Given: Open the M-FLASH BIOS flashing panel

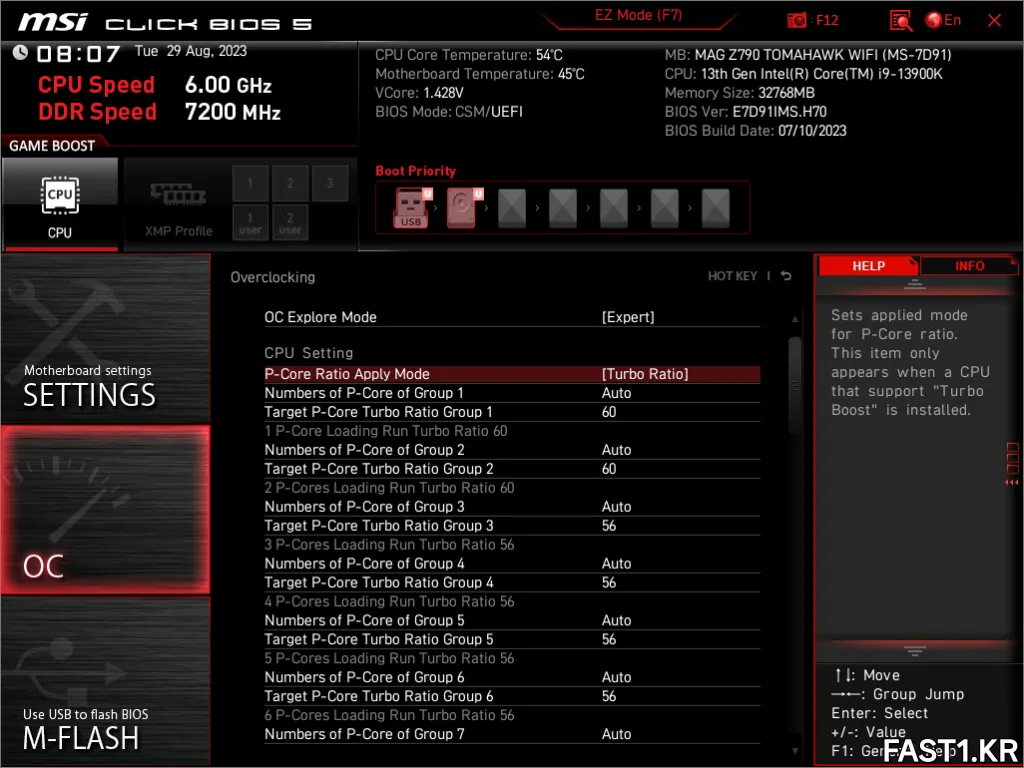Looking at the screenshot, I should click(x=106, y=680).
